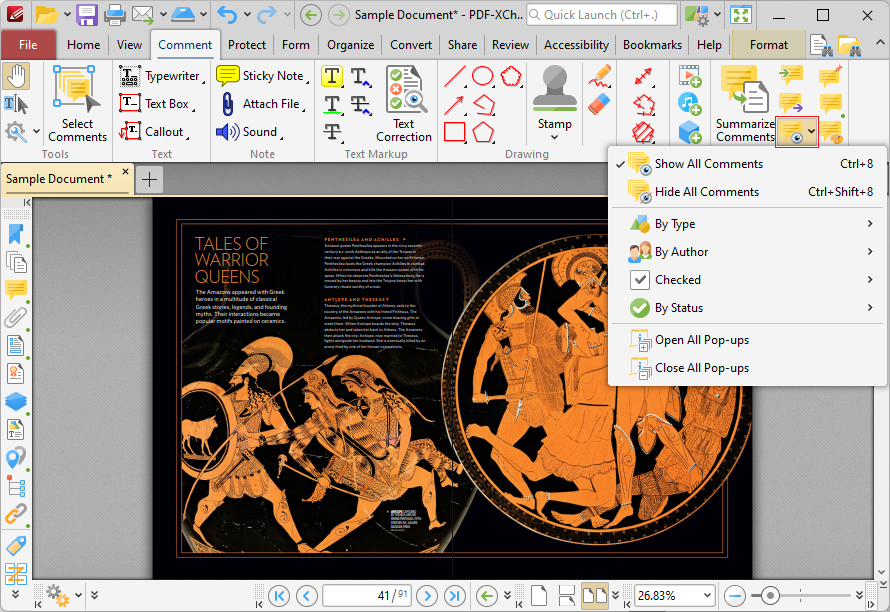The height and width of the screenshot is (612, 890).
Task: Click the vertical scrollbar down arrow
Action: (881, 572)
